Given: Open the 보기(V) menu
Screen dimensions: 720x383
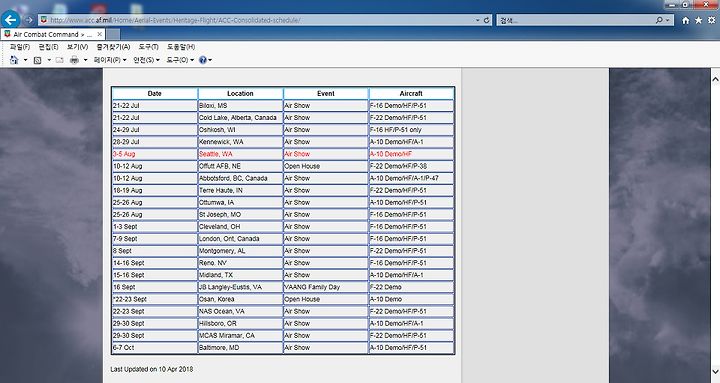Looking at the screenshot, I should tap(77, 47).
